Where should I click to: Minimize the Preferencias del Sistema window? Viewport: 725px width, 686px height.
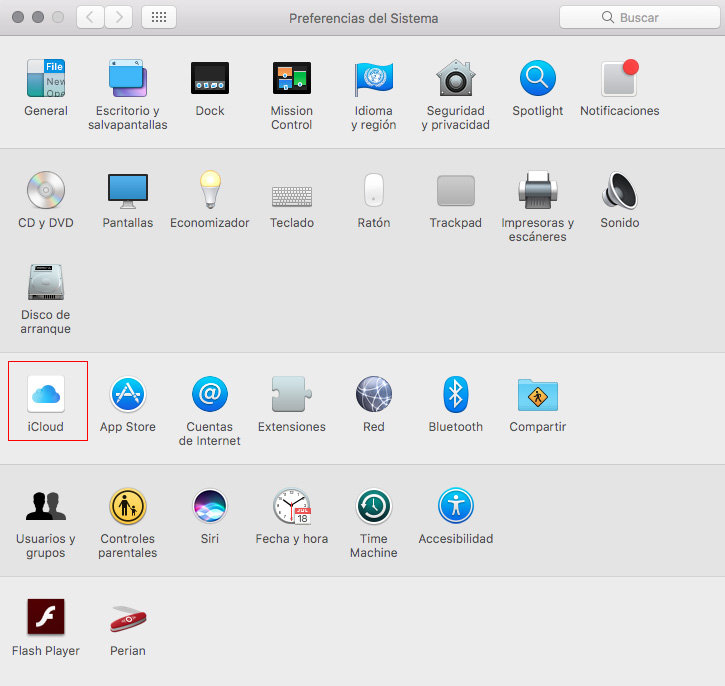click(x=38, y=18)
